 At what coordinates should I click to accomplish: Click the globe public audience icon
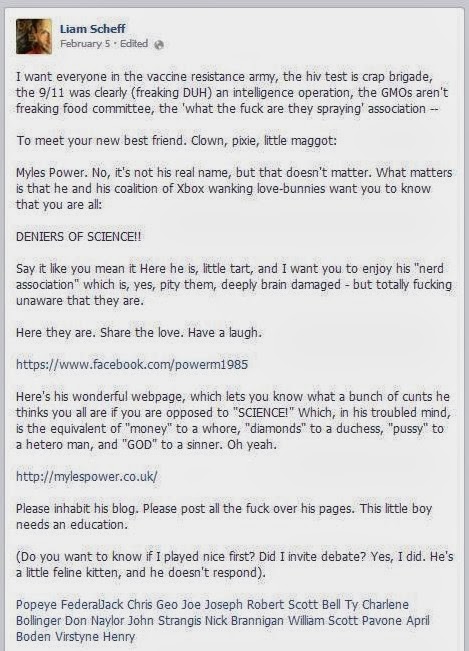tap(159, 44)
